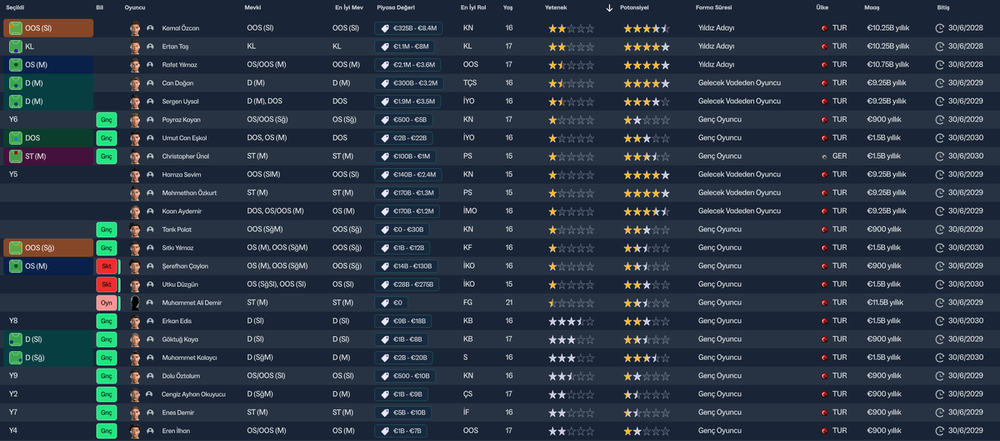Viewport: 1000px width, 441px height.
Task: Click the ST (M) position icon for Christopher Ünal
Action: tap(16, 156)
